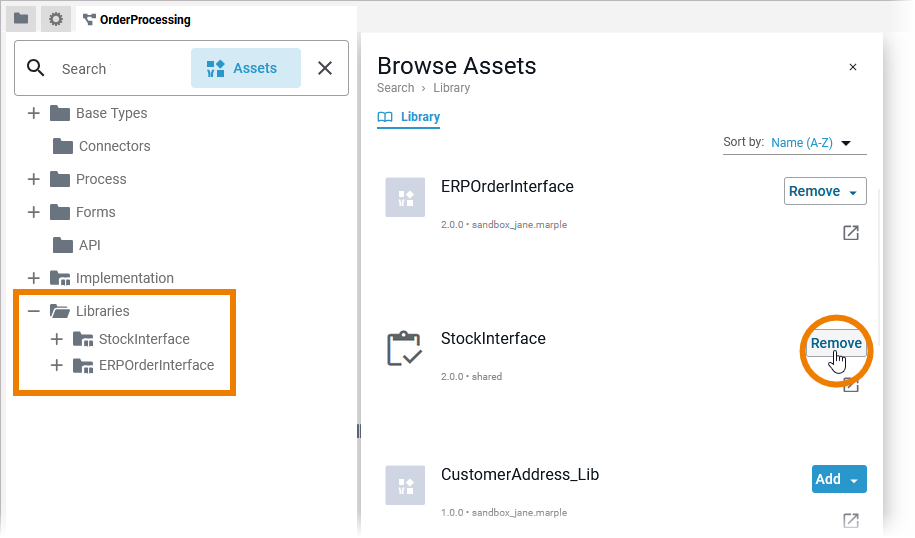The image size is (915, 538).
Task: Open ERPOrderInterface in new window icon
Action: 851,233
